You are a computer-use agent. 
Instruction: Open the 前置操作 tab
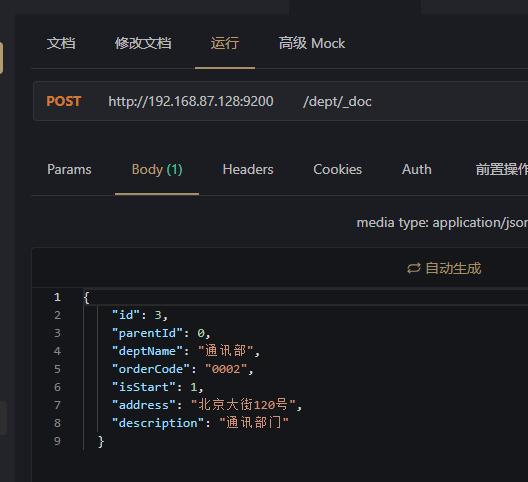tap(502, 169)
